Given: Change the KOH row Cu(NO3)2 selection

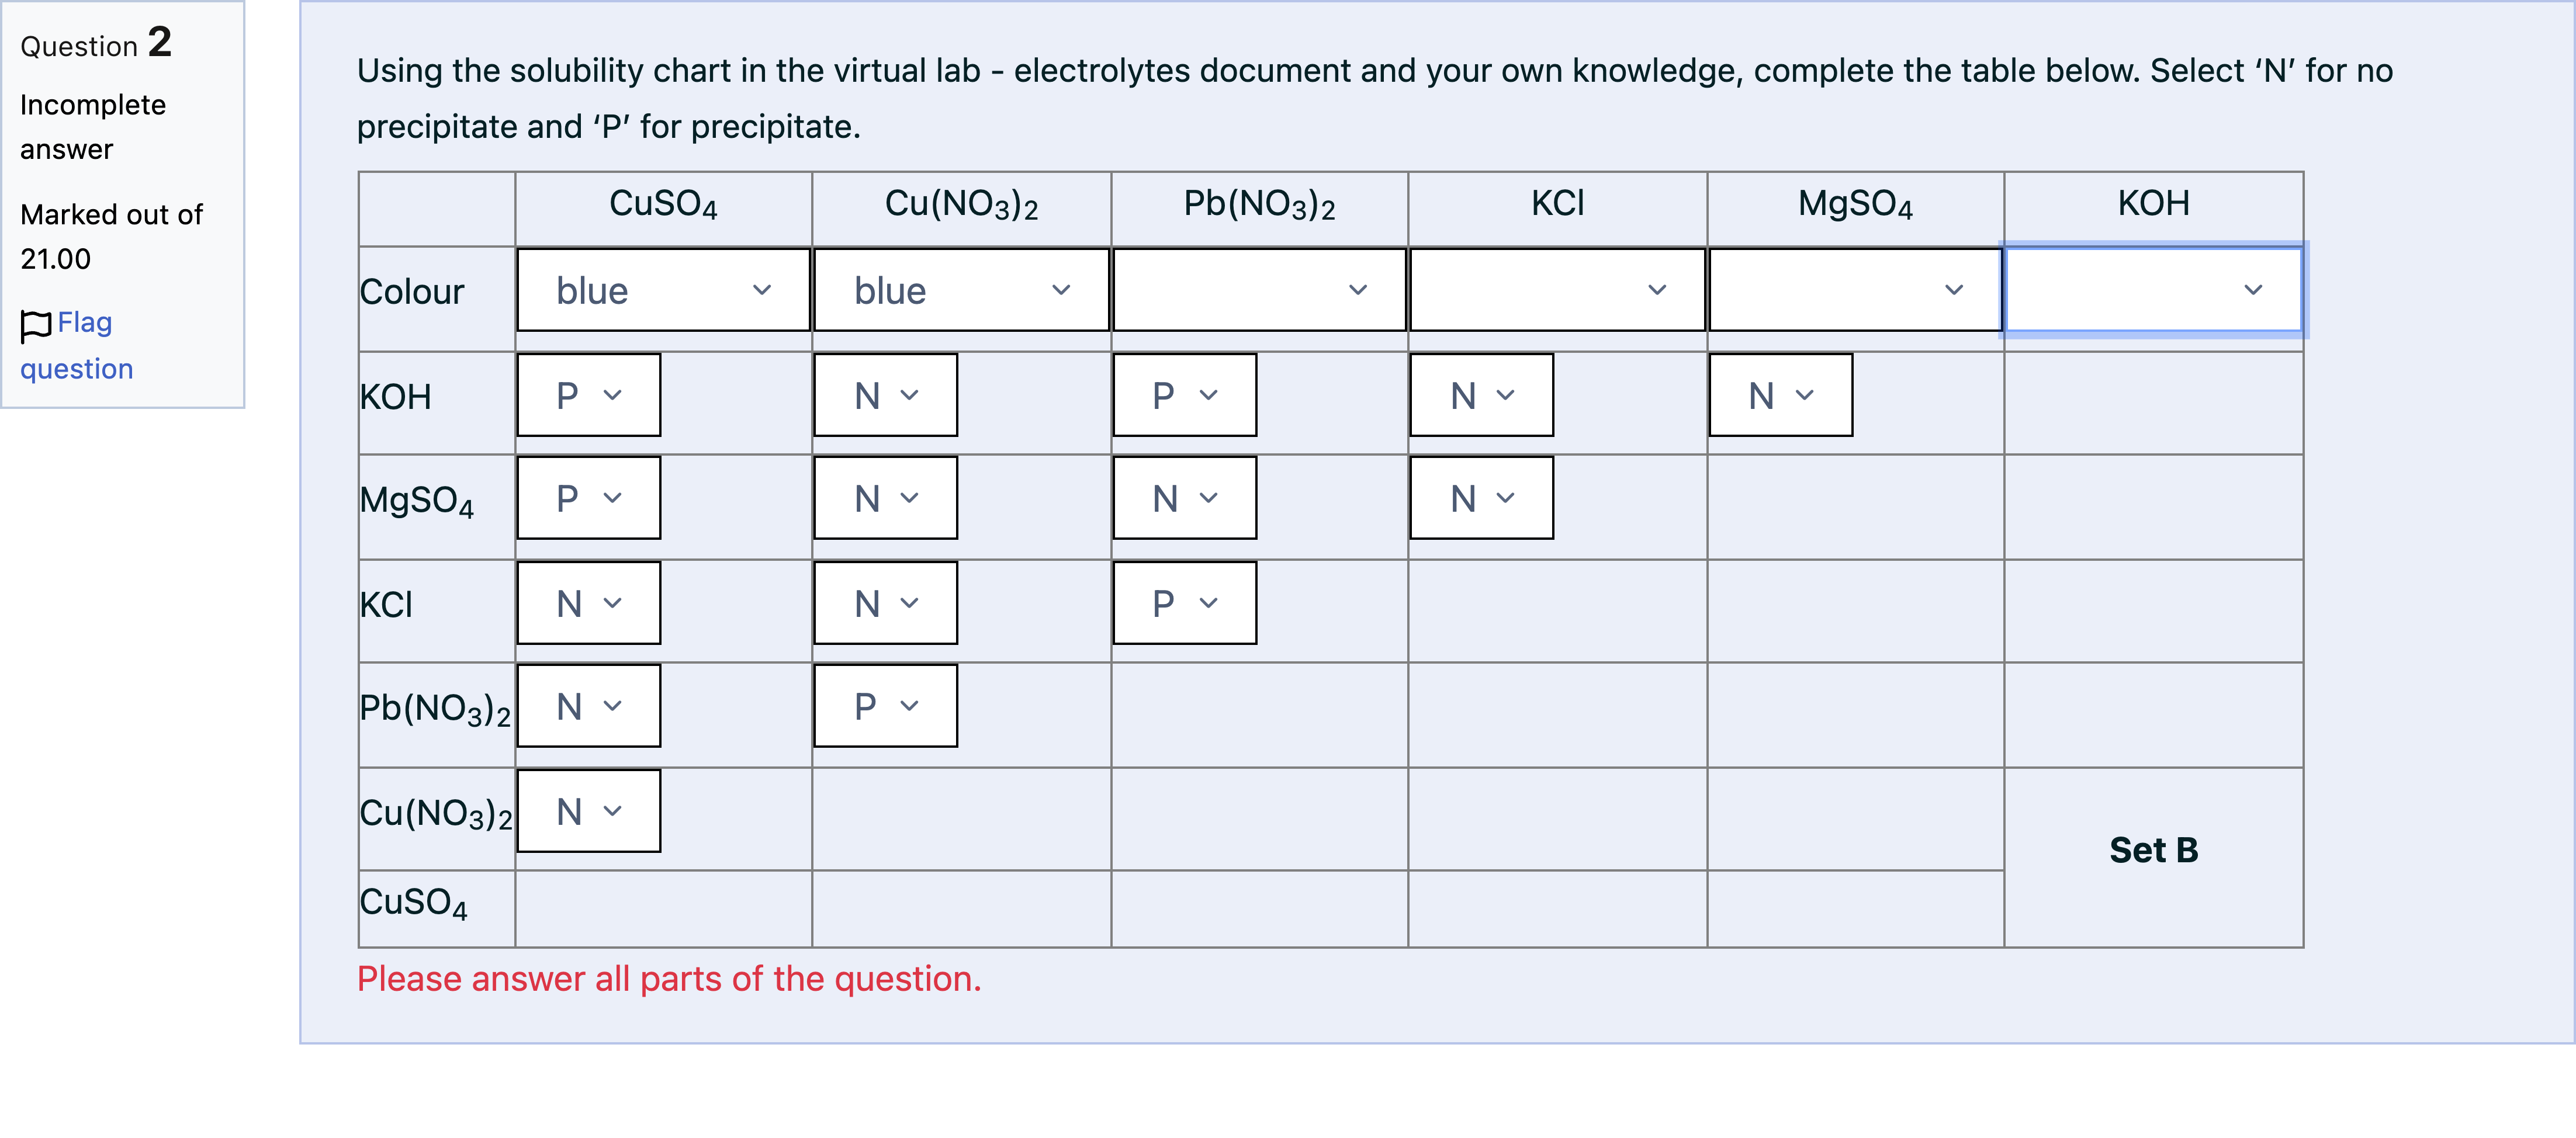Looking at the screenshot, I should tap(886, 395).
